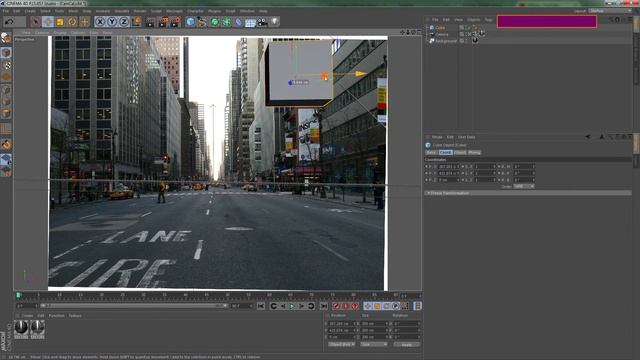Open the Function menu in Material Manager
The width and height of the screenshot is (640, 360).
57,316
